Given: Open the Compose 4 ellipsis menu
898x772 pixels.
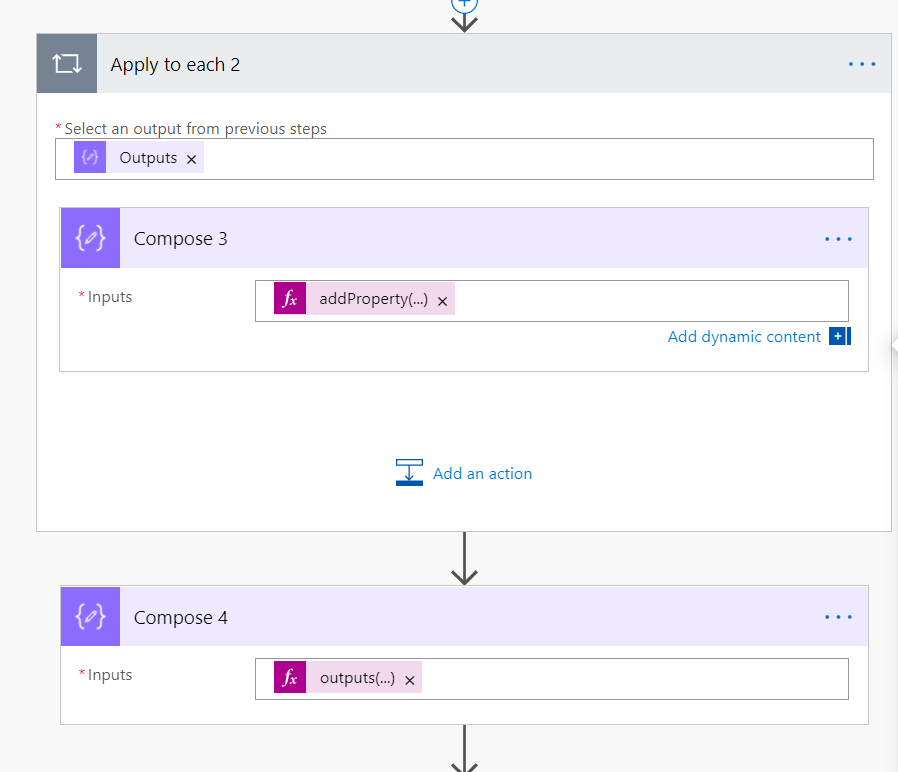Looking at the screenshot, I should pos(838,617).
